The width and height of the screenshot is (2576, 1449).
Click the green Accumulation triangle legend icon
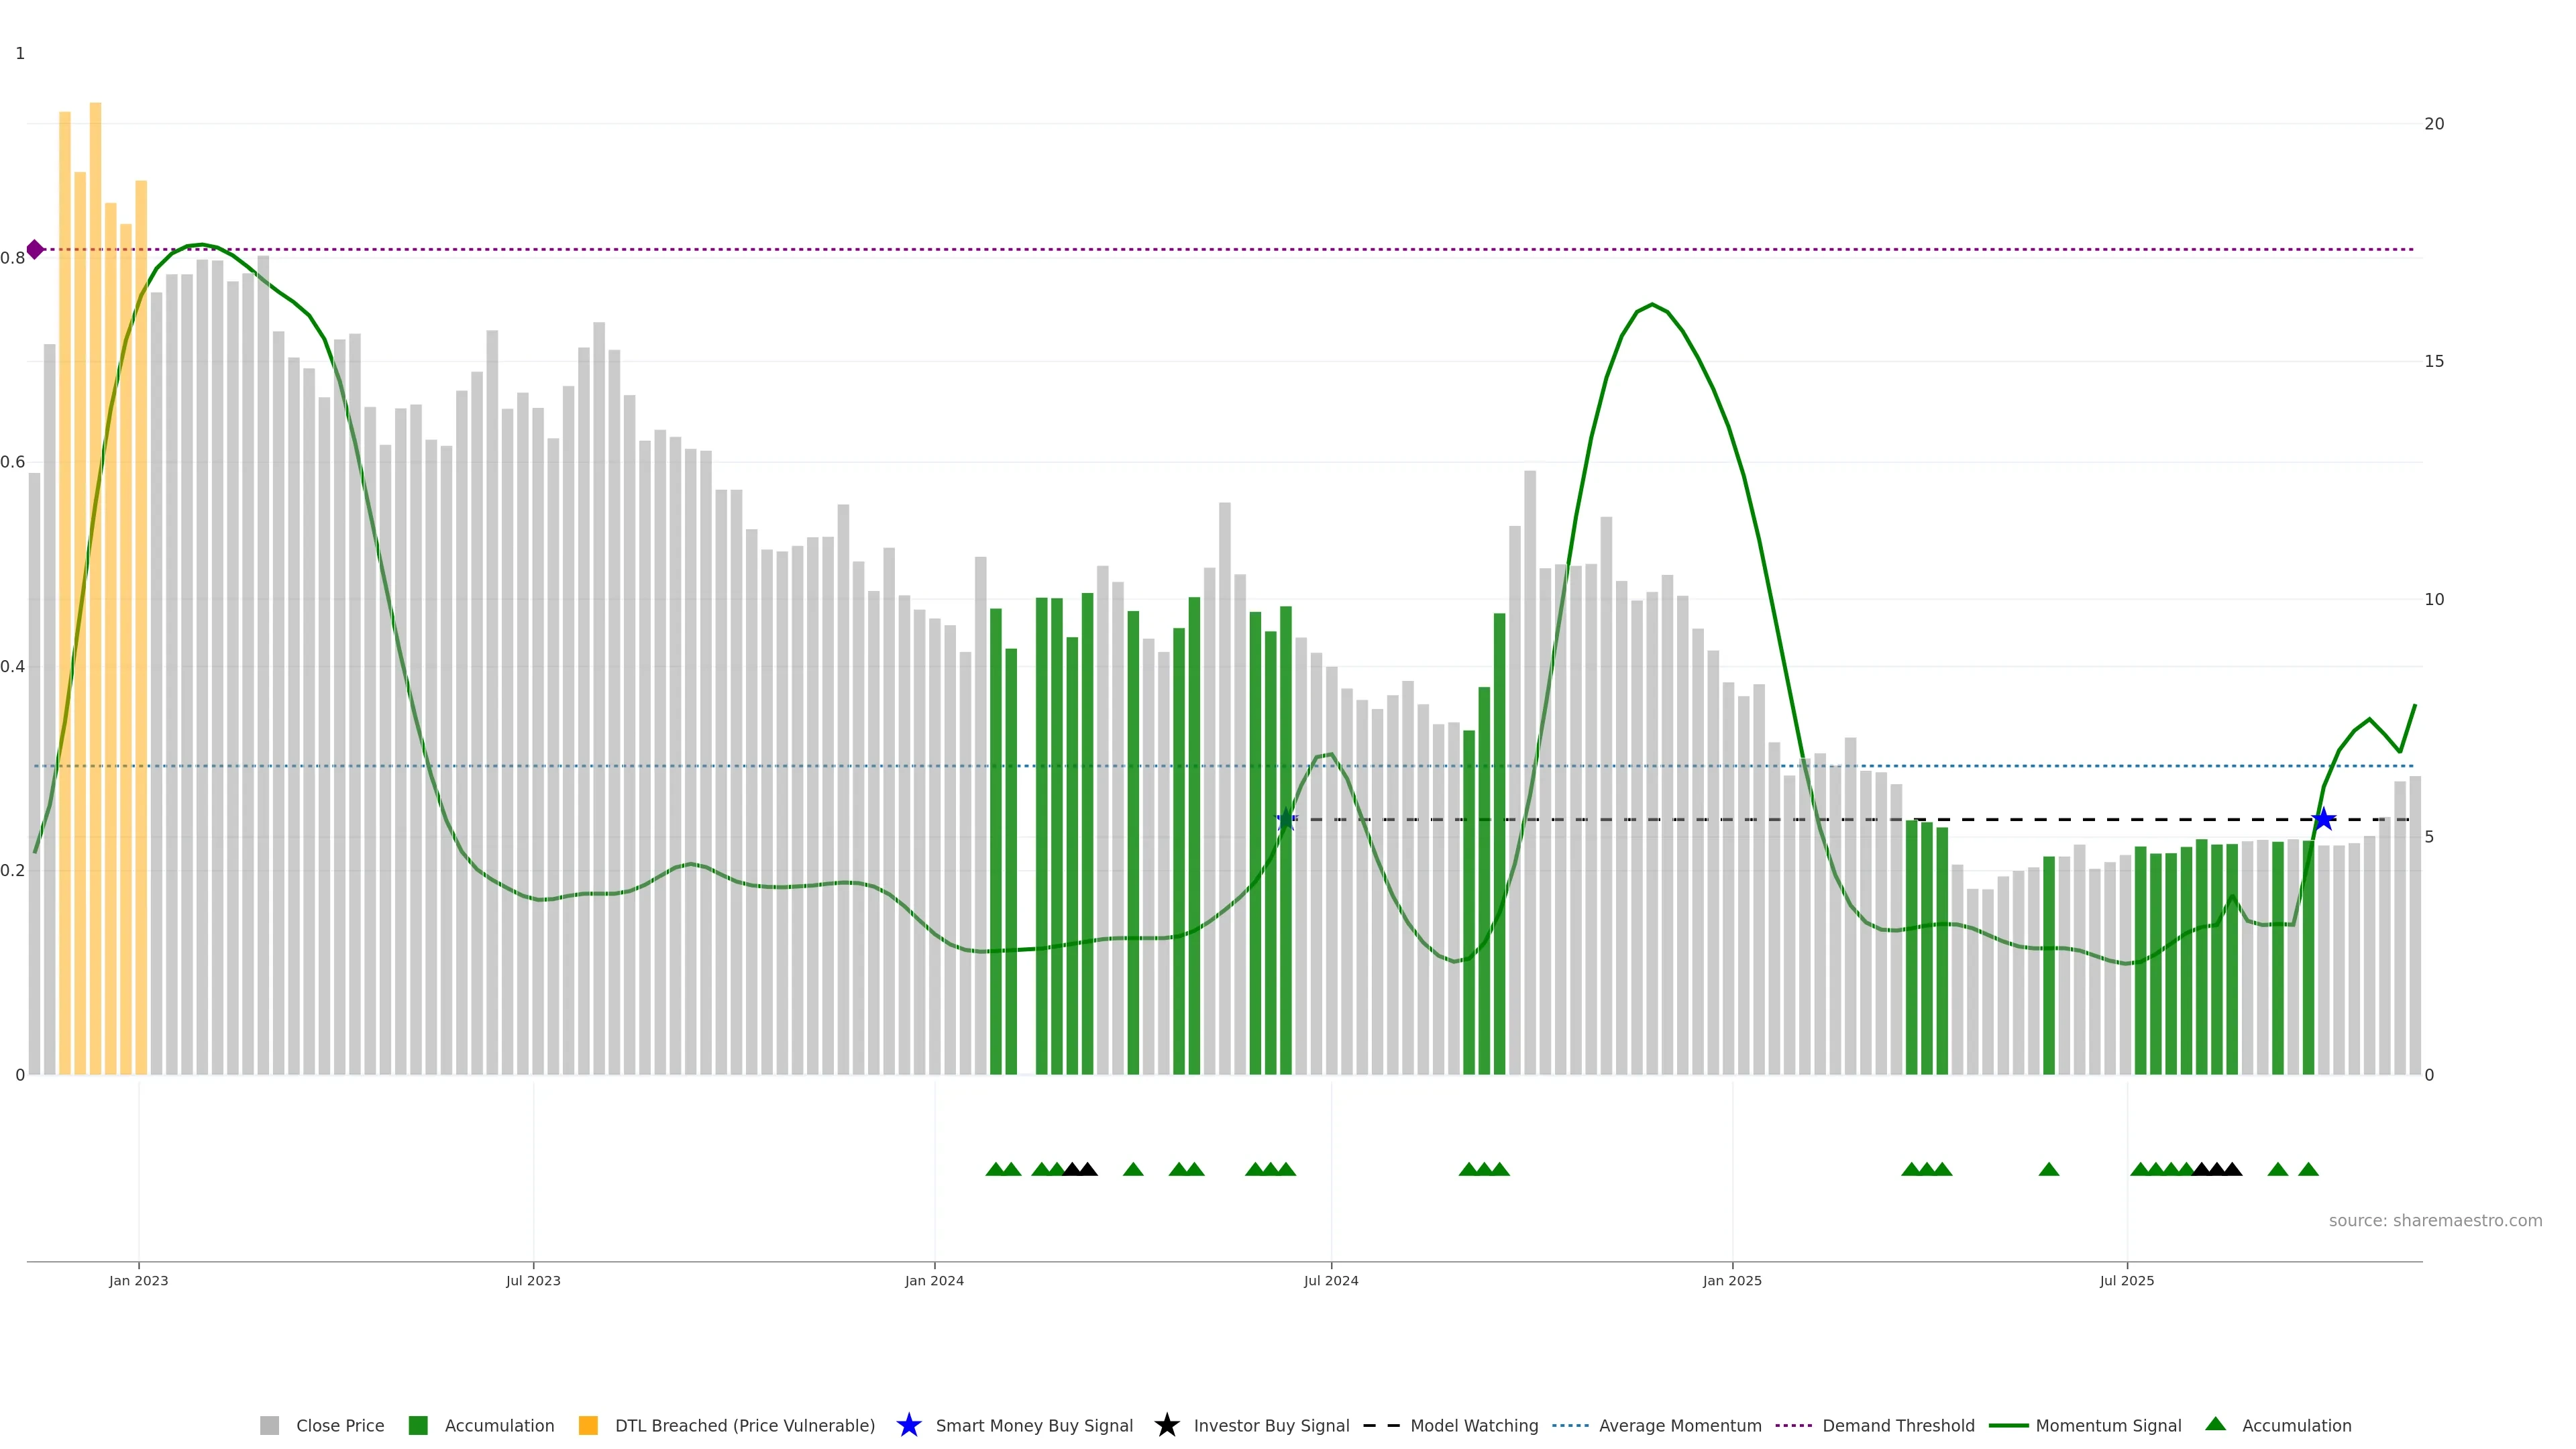pyautogui.click(x=2215, y=1424)
